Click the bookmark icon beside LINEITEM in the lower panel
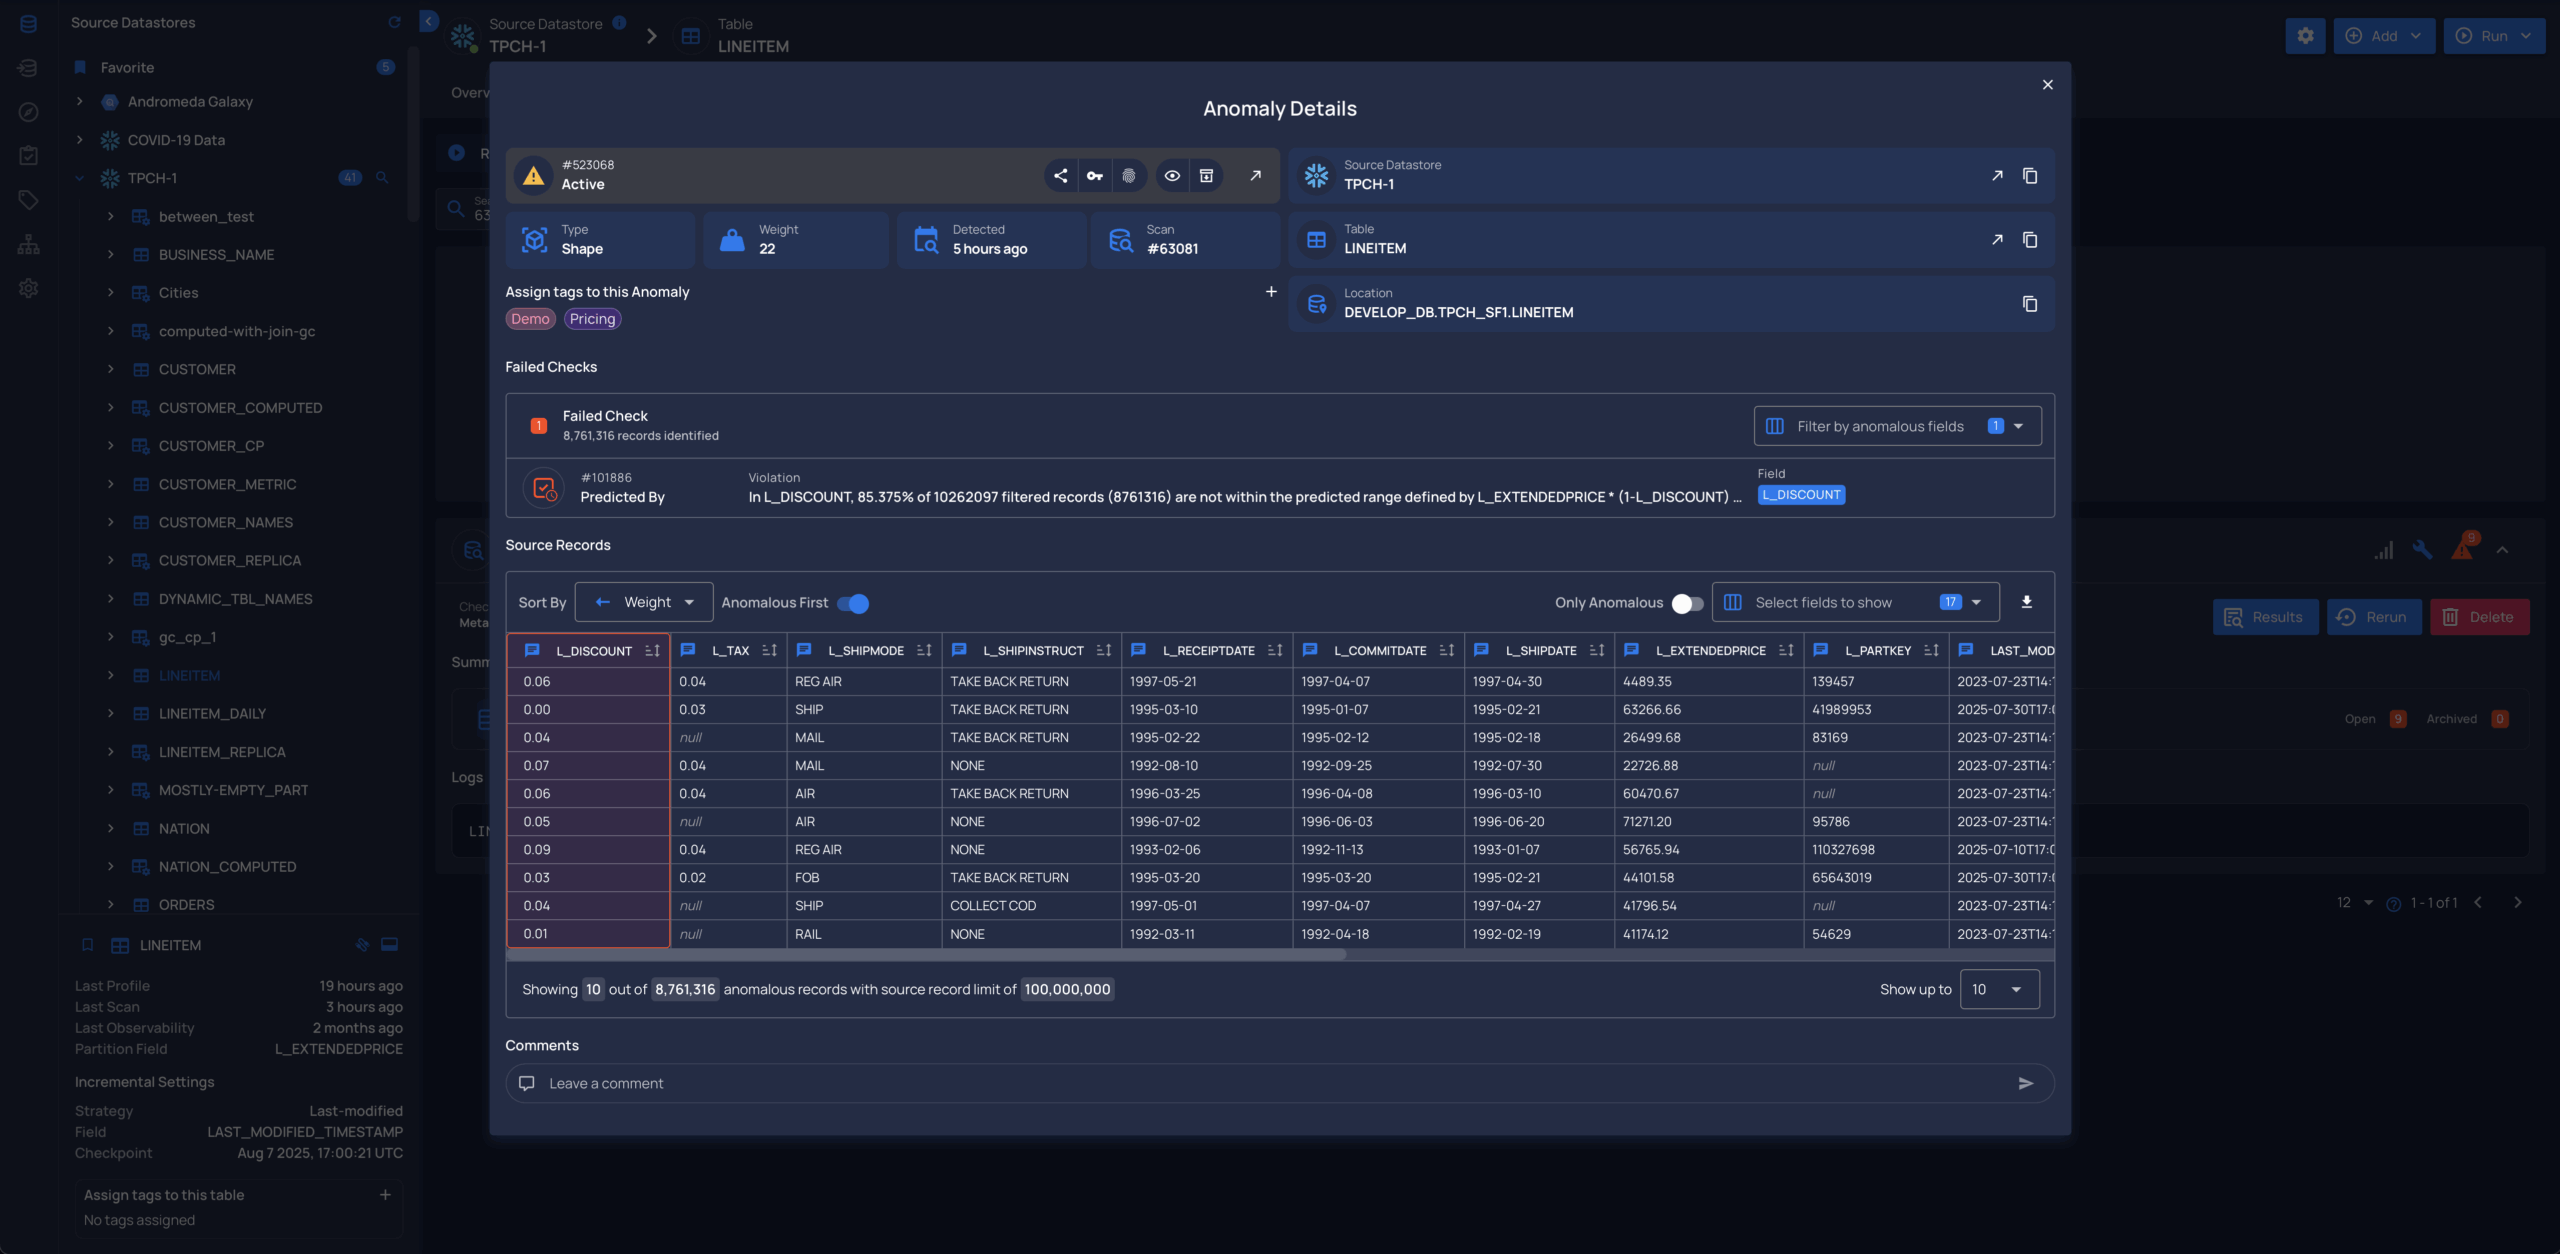Viewport: 2560px width, 1254px height. click(88, 945)
